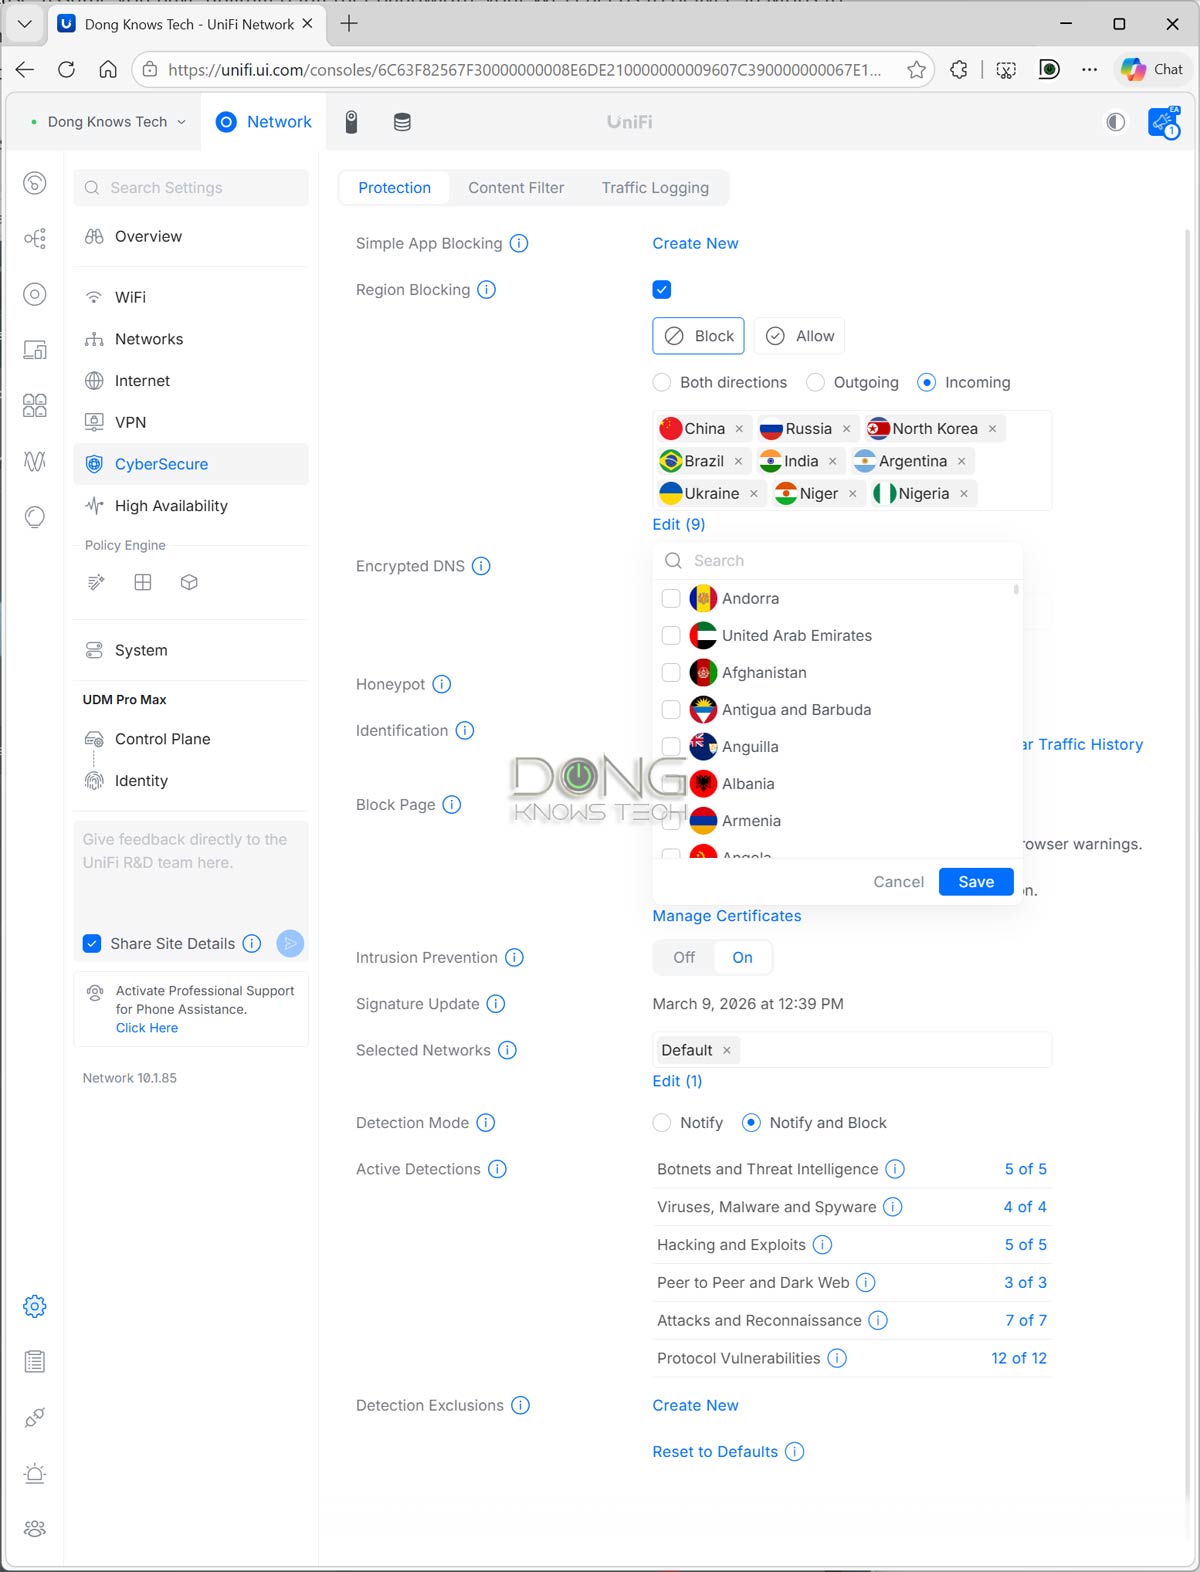This screenshot has width=1200, height=1572.
Task: Open the dashboard icon in left rail
Action: (35, 183)
